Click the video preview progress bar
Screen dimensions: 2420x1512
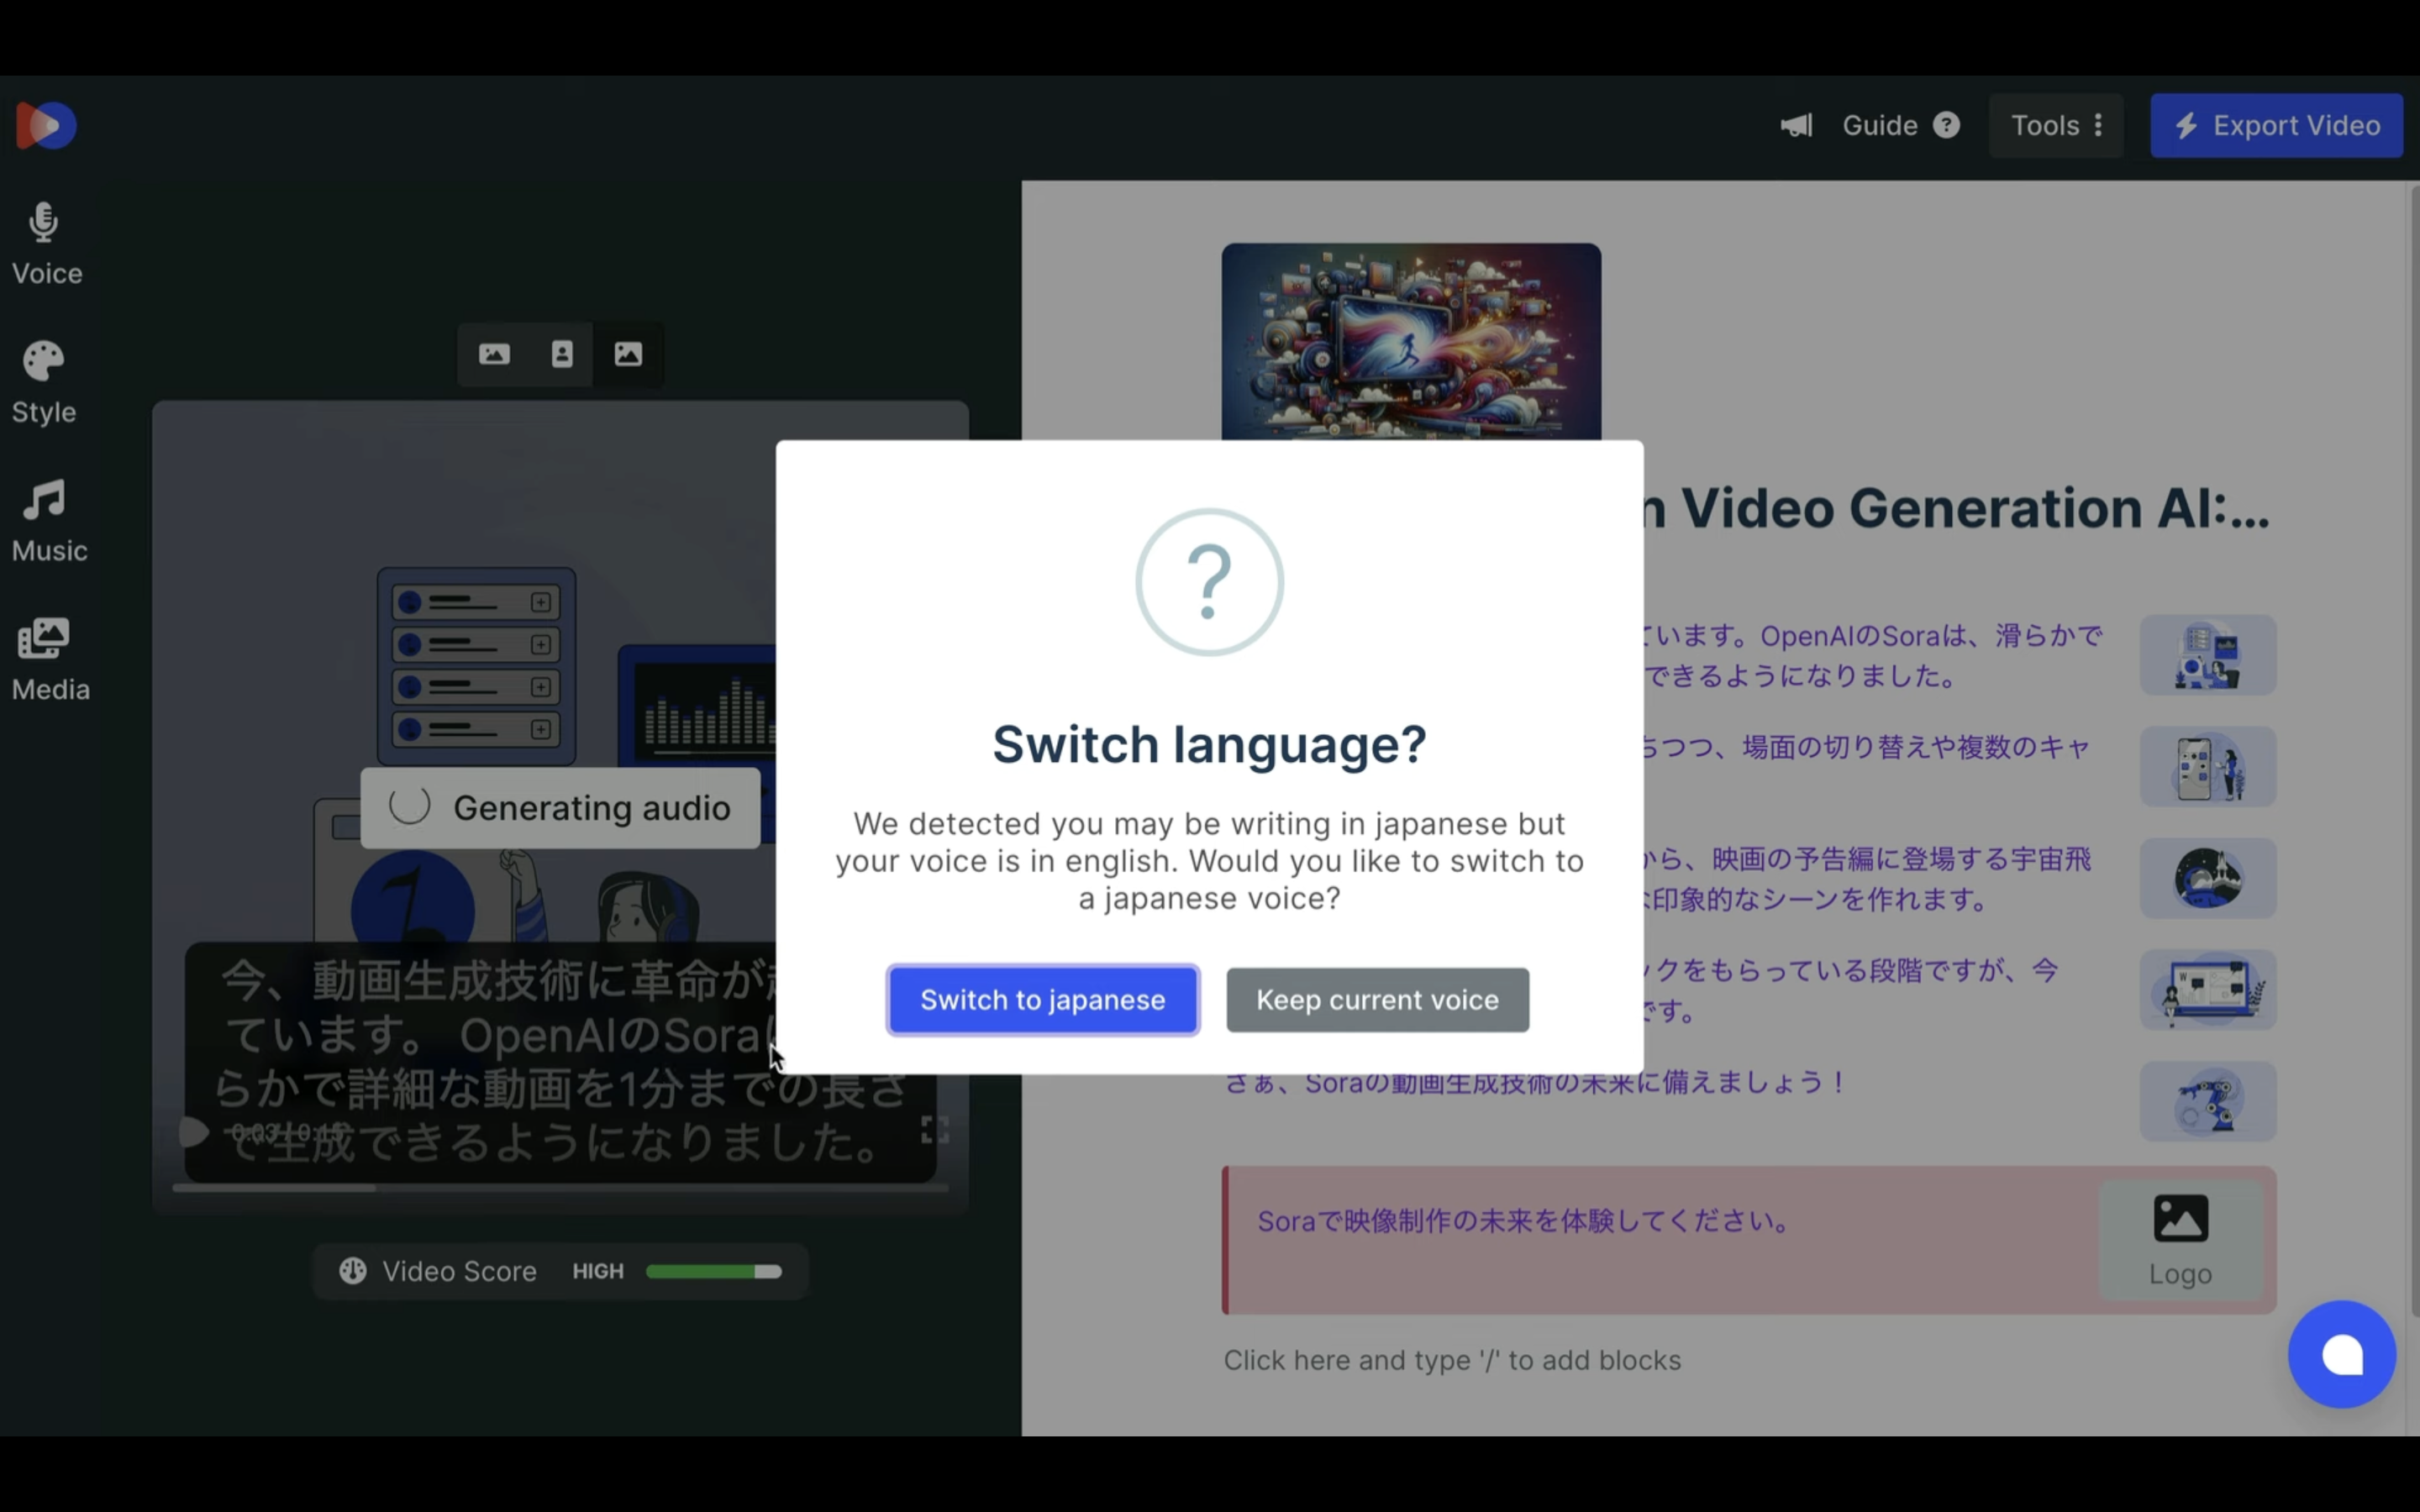[x=560, y=1188]
